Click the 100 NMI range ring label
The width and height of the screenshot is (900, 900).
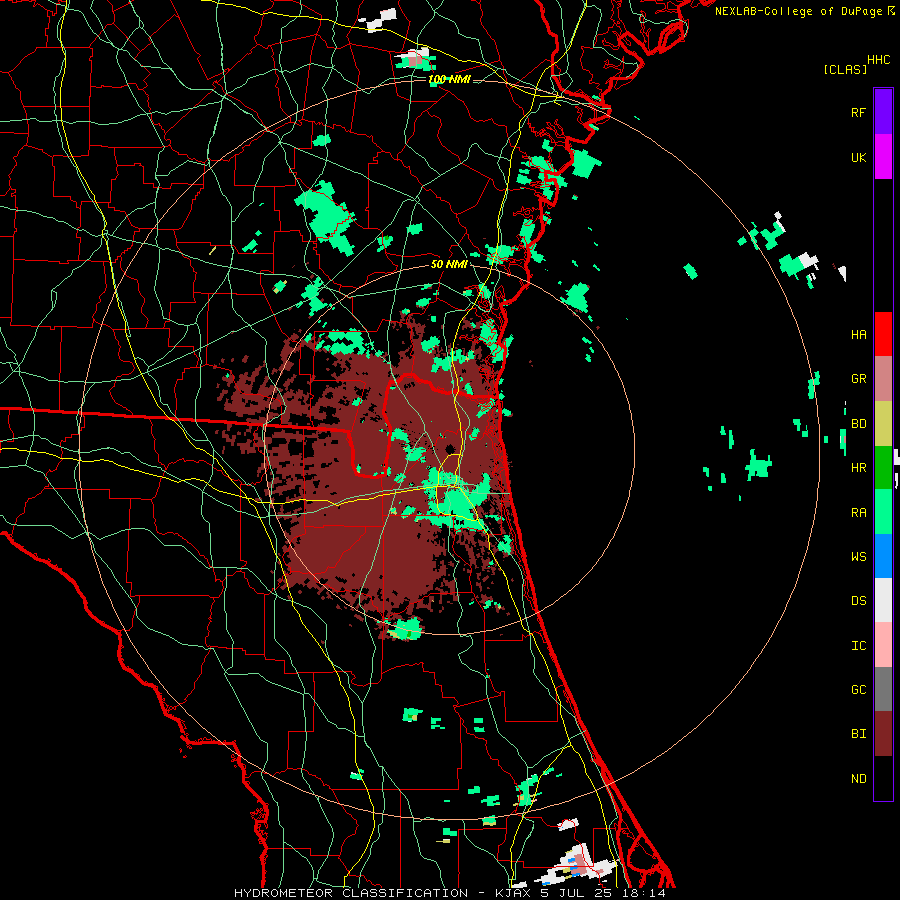coord(449,79)
